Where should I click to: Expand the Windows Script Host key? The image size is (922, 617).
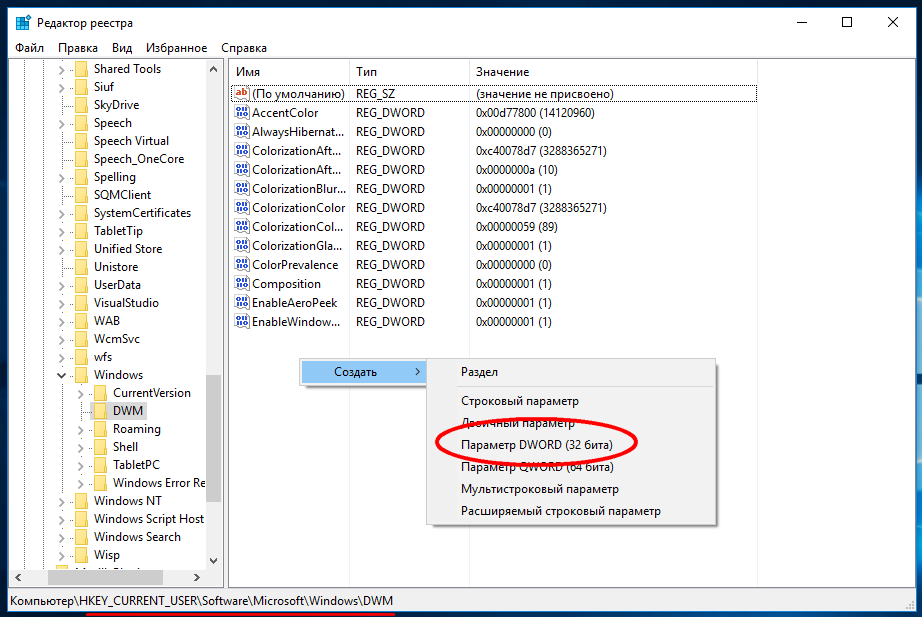coord(61,519)
